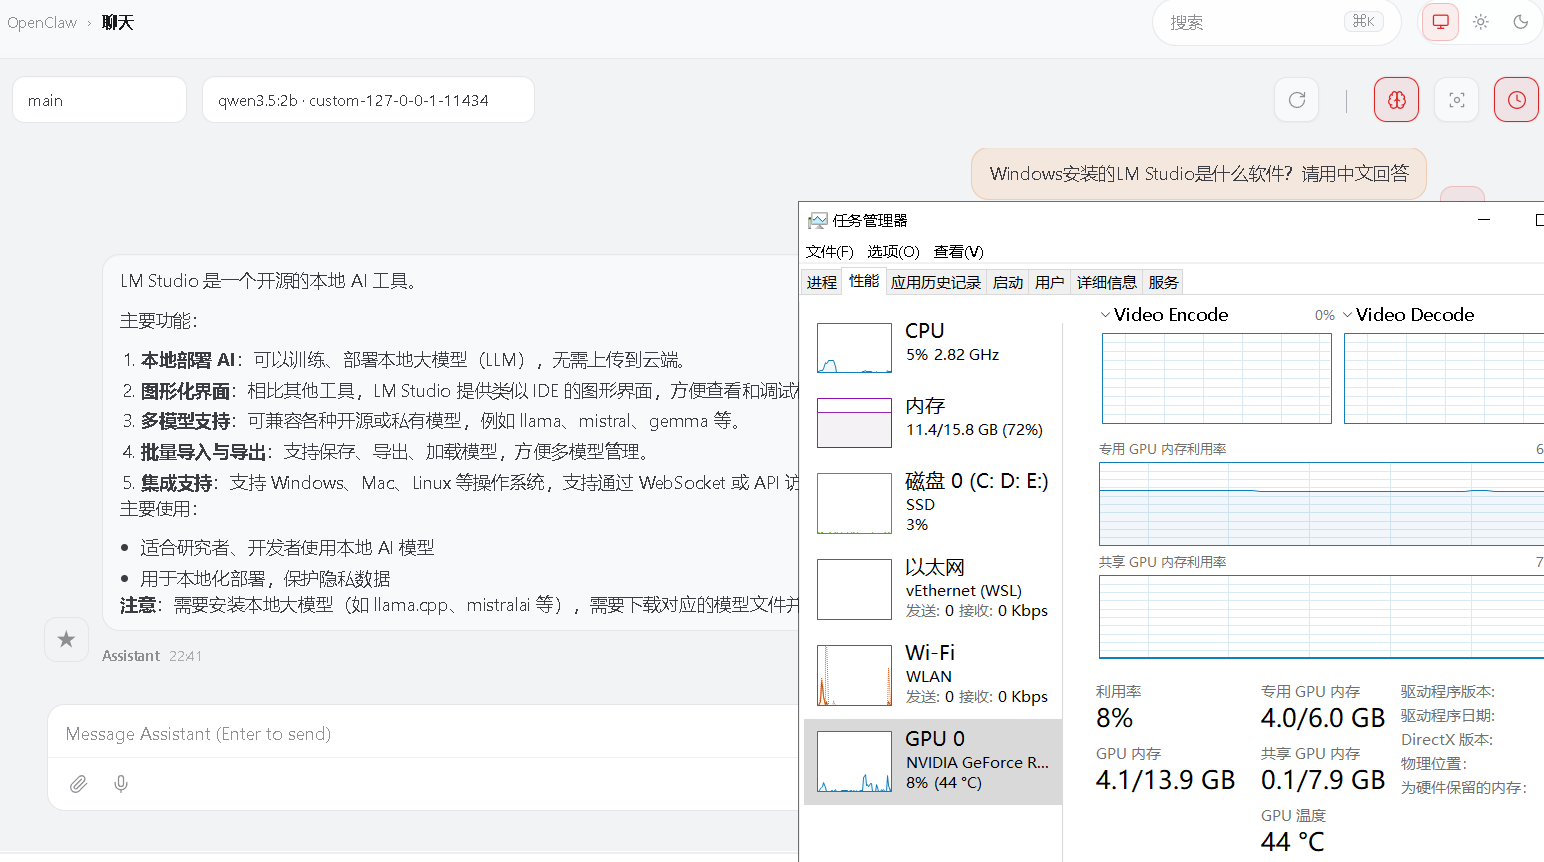Switch to the 详细信息 tab
Screen dimensions: 1544x862
tap(1107, 283)
